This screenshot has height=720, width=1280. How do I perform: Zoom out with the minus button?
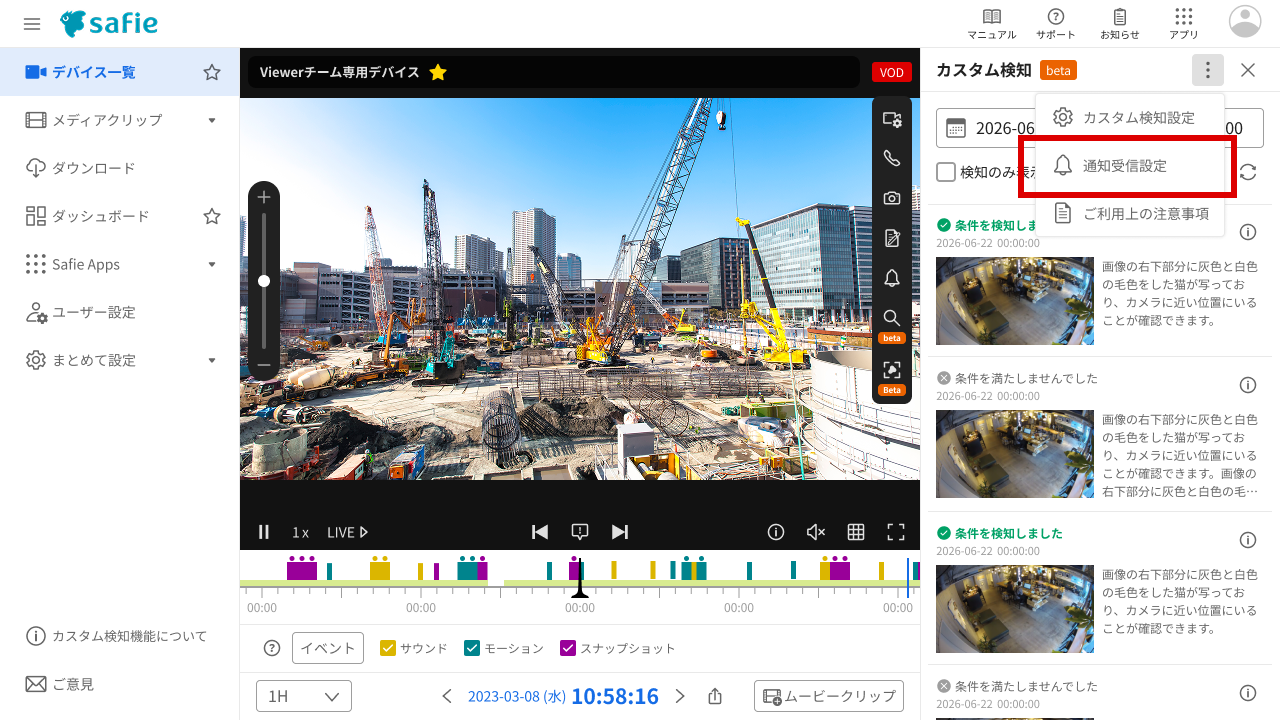pos(264,365)
